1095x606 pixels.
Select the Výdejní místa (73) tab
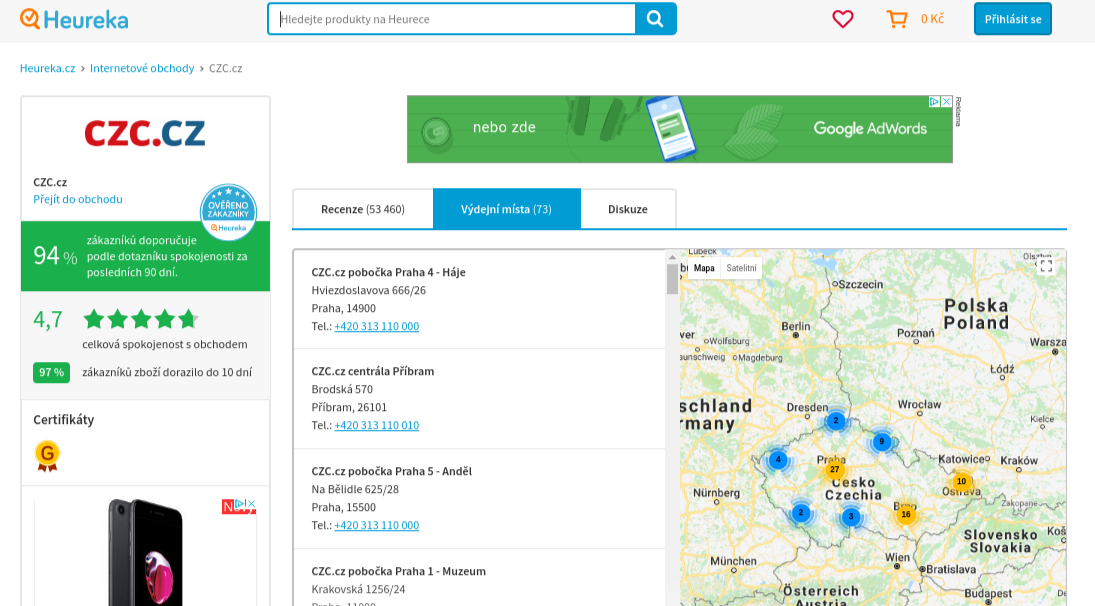(x=506, y=209)
